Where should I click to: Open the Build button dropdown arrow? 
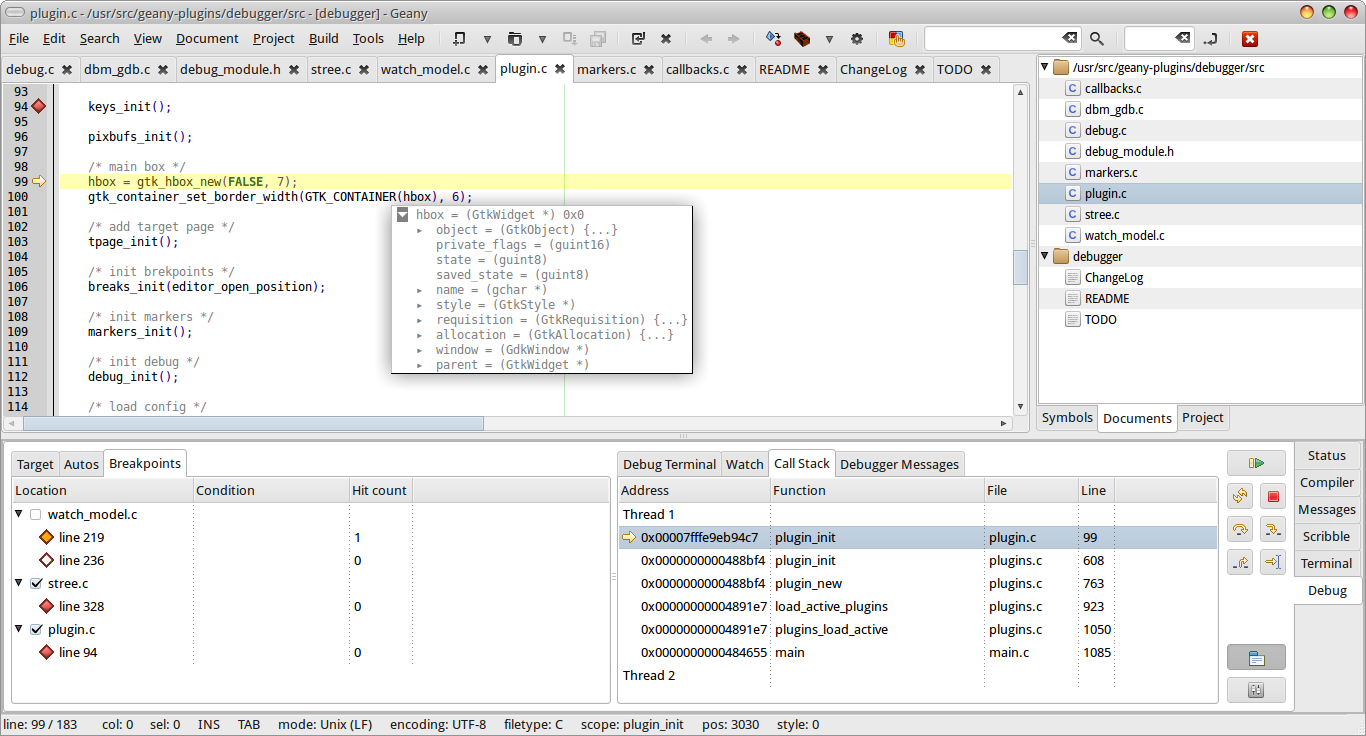click(828, 39)
